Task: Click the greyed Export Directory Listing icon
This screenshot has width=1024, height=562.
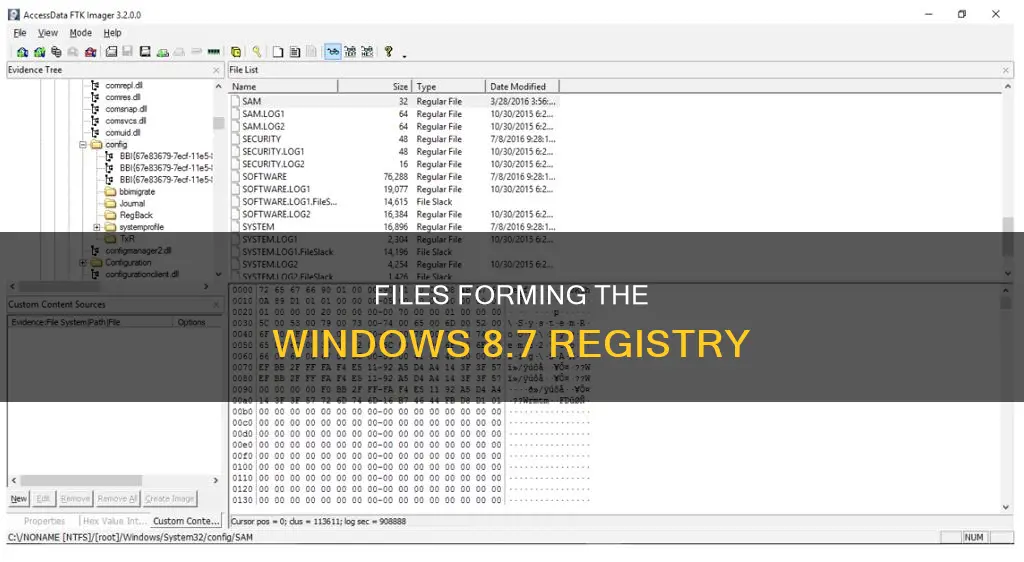Action: (x=311, y=52)
